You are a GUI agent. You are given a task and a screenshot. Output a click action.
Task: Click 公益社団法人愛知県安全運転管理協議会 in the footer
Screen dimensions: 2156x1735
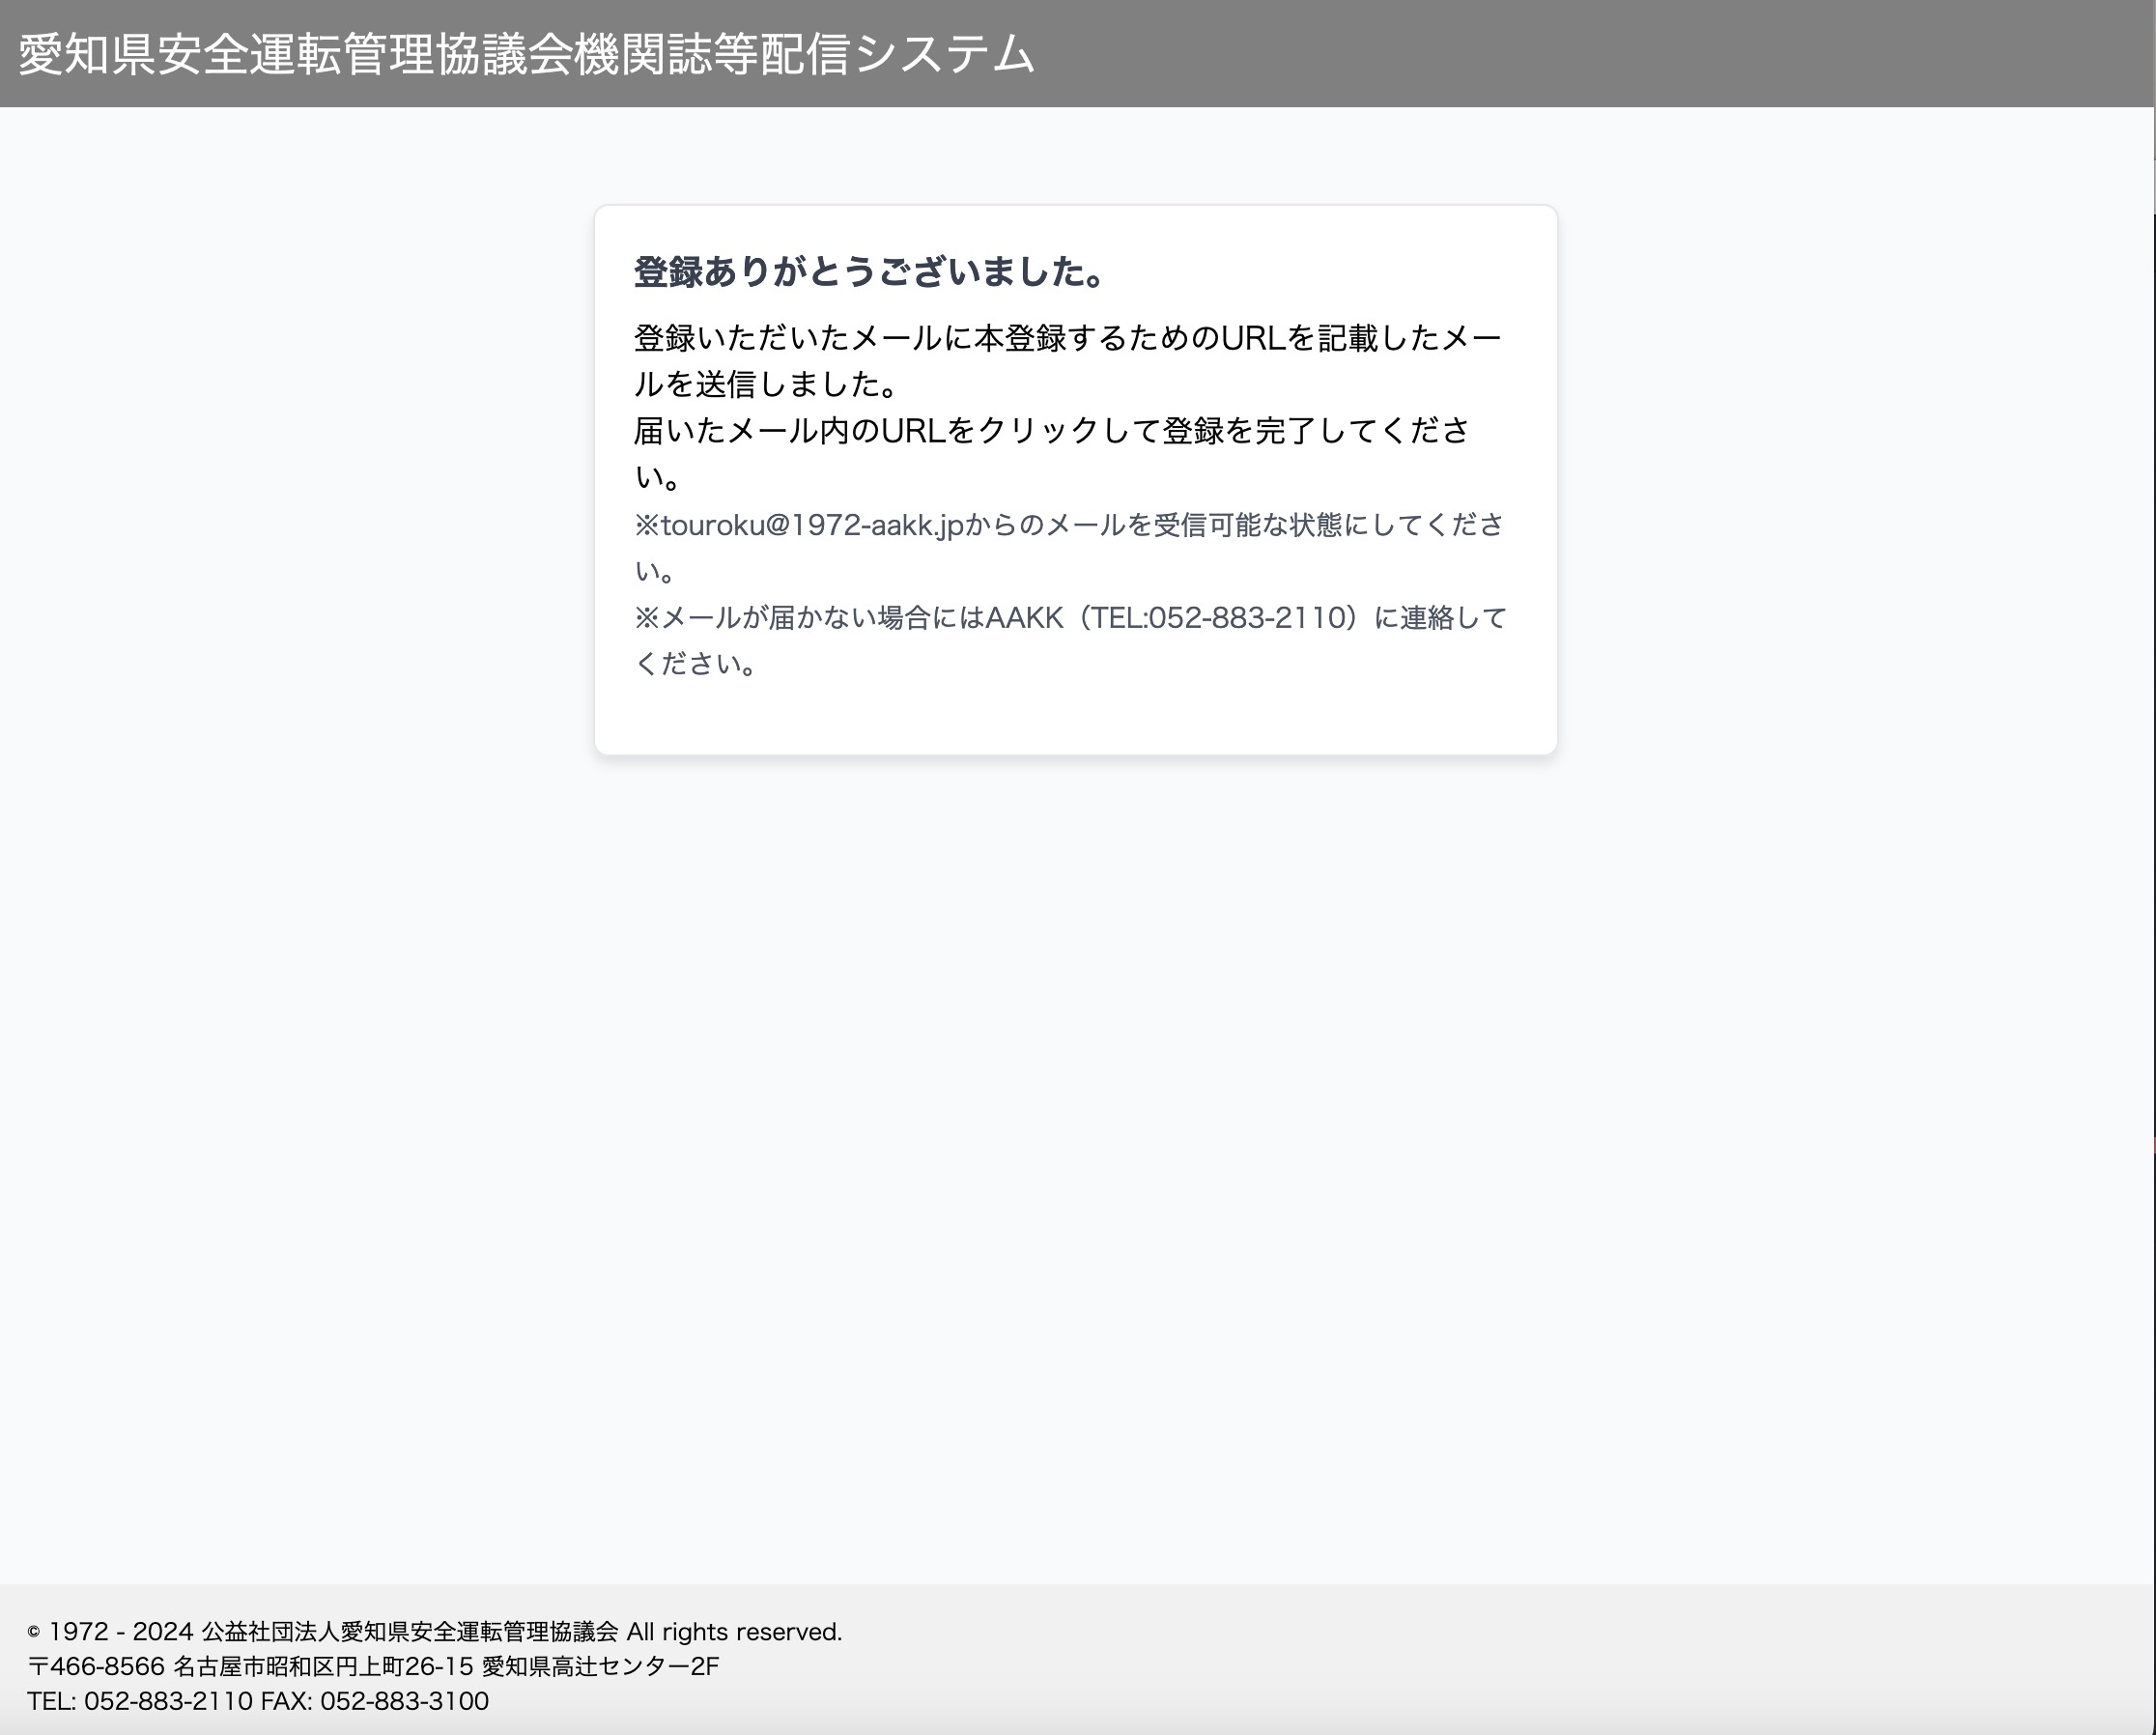click(410, 1632)
